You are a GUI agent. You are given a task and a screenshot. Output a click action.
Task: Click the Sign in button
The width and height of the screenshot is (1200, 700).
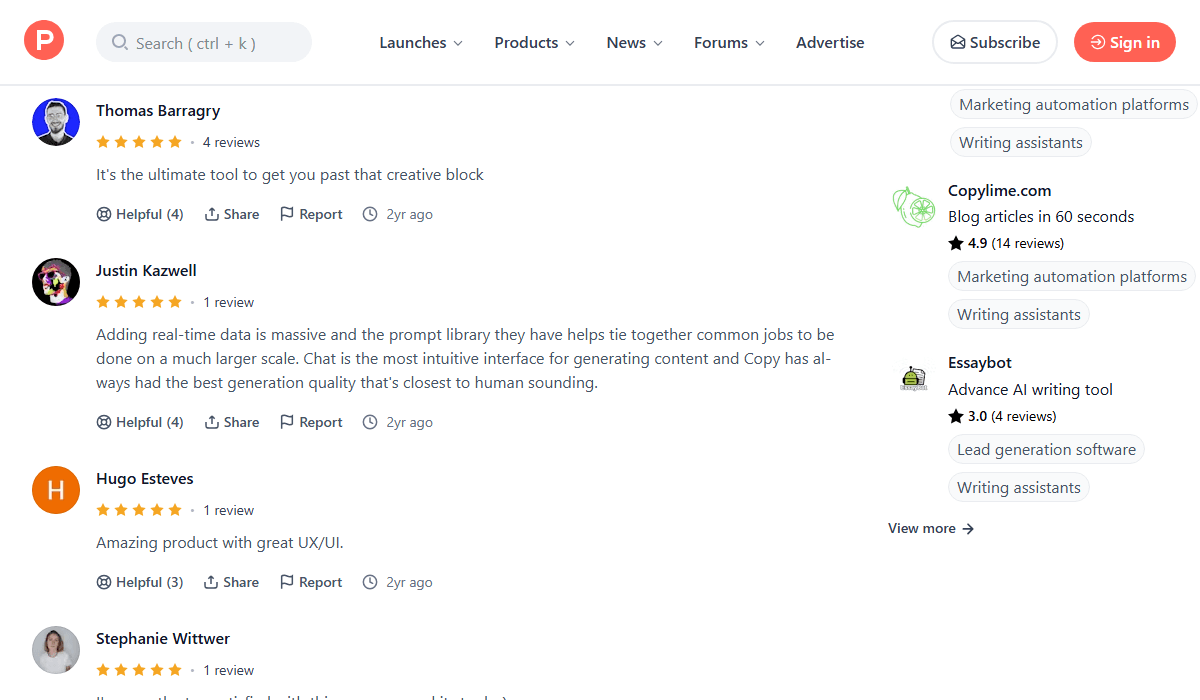coord(1124,42)
